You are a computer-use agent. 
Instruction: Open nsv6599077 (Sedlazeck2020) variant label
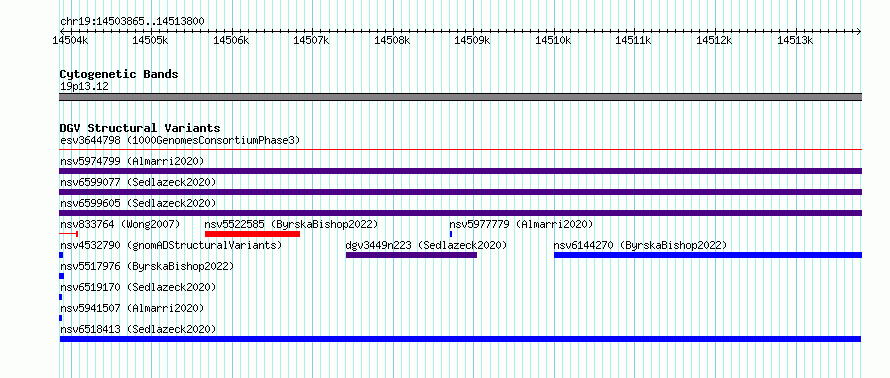138,182
